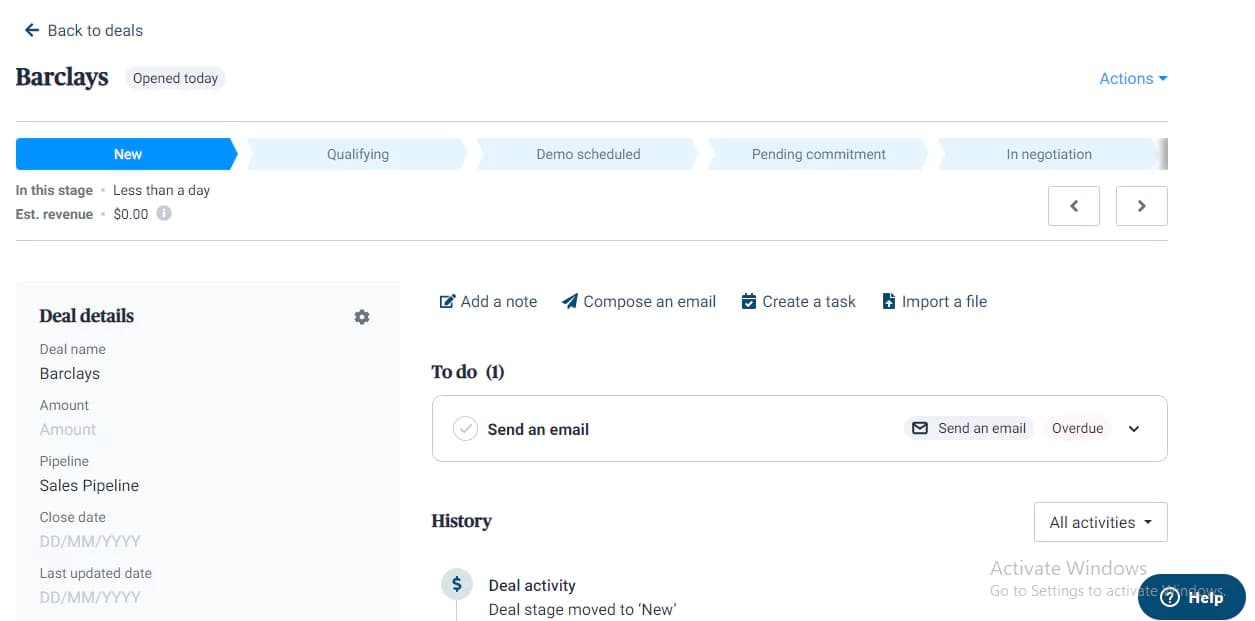Click the Send an email task title
Image resolution: width=1255 pixels, height=621 pixels.
[538, 429]
